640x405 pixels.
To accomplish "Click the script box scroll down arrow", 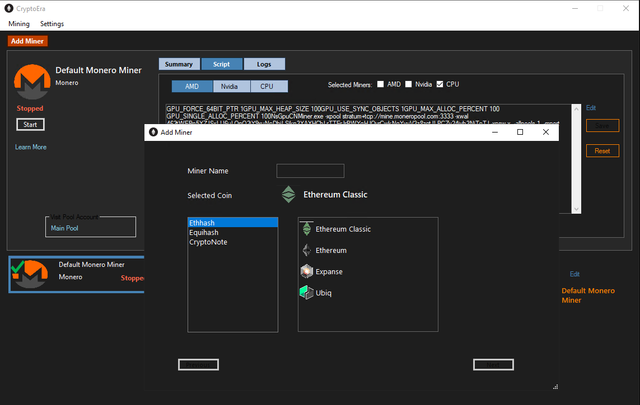I will tap(576, 209).
